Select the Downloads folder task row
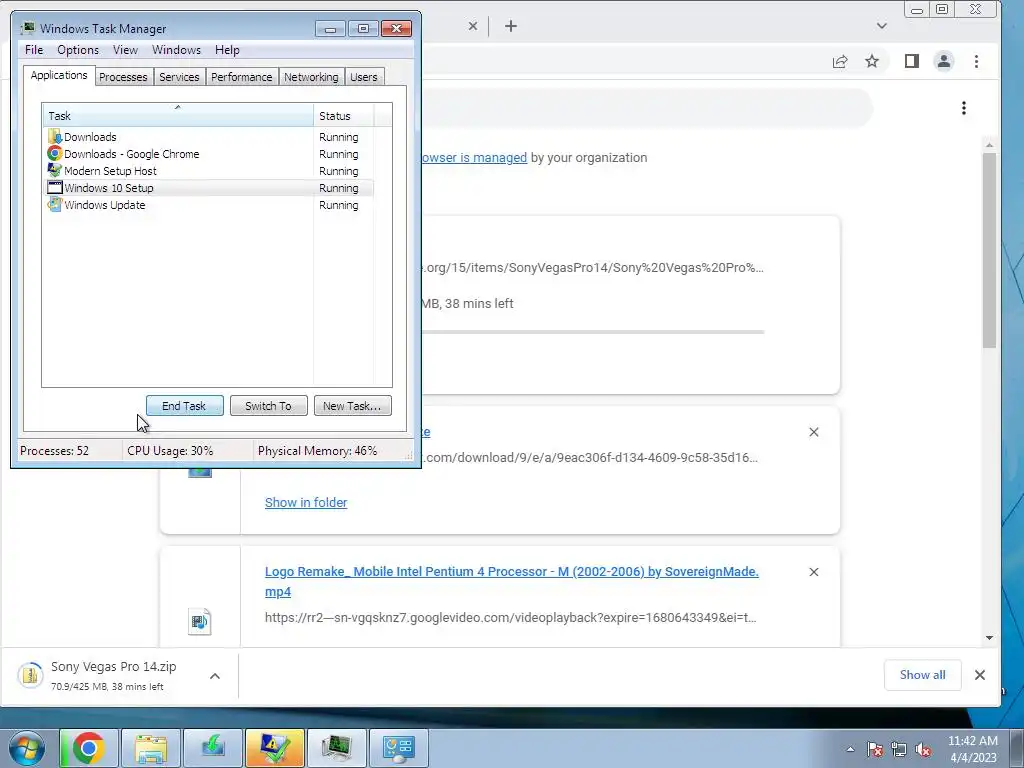 [209, 137]
